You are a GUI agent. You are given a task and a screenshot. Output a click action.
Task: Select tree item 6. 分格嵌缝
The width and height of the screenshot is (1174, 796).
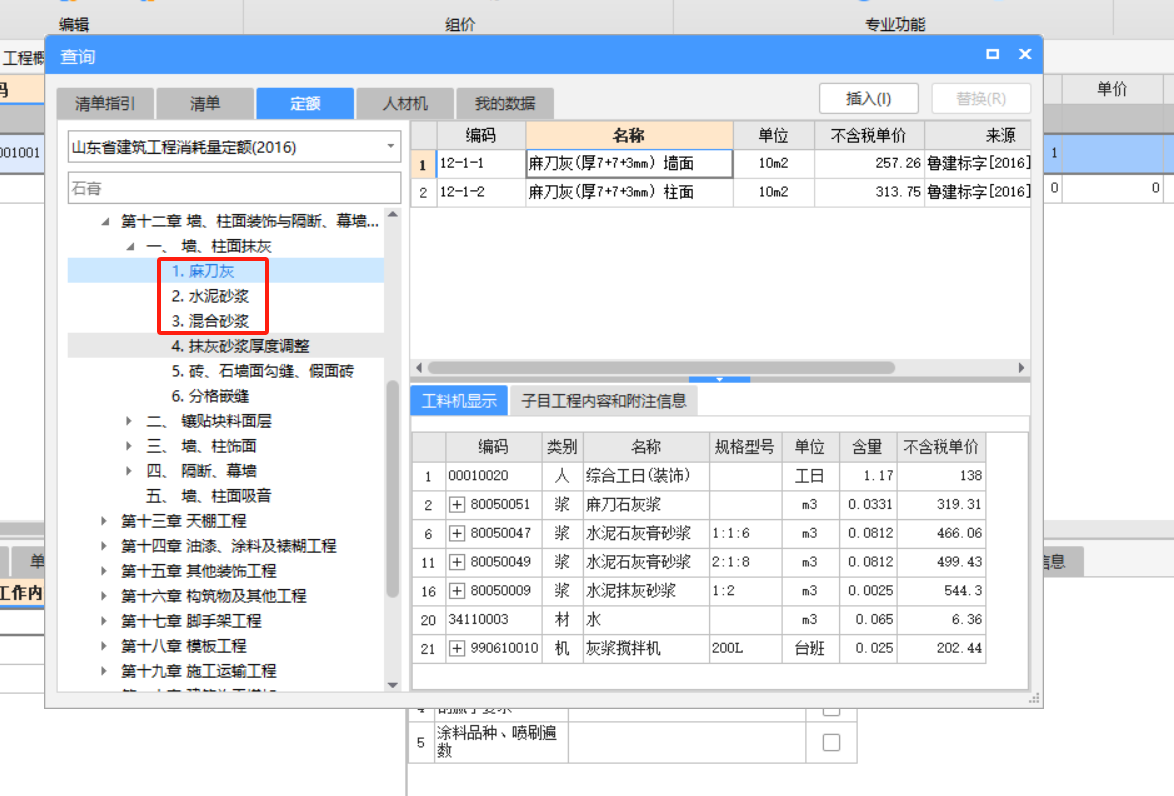210,395
